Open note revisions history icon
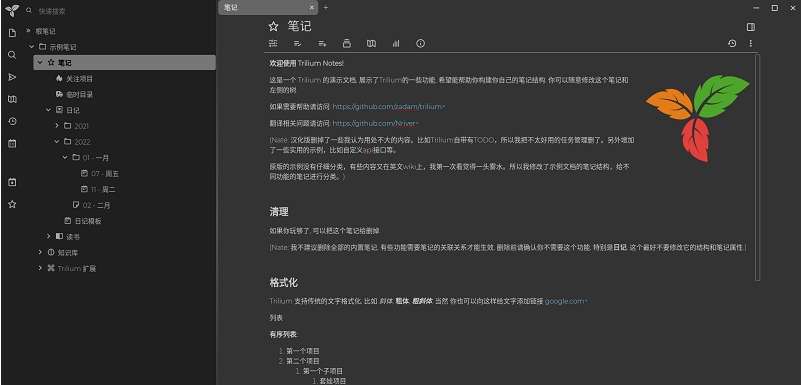This screenshot has height=385, width=801. [732, 43]
